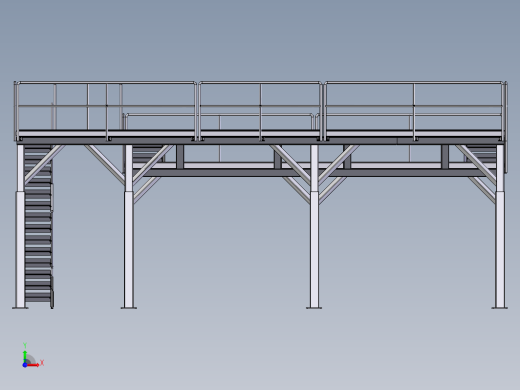Select top rail of the middle guardrail section
The image size is (520, 390).
(260, 82)
